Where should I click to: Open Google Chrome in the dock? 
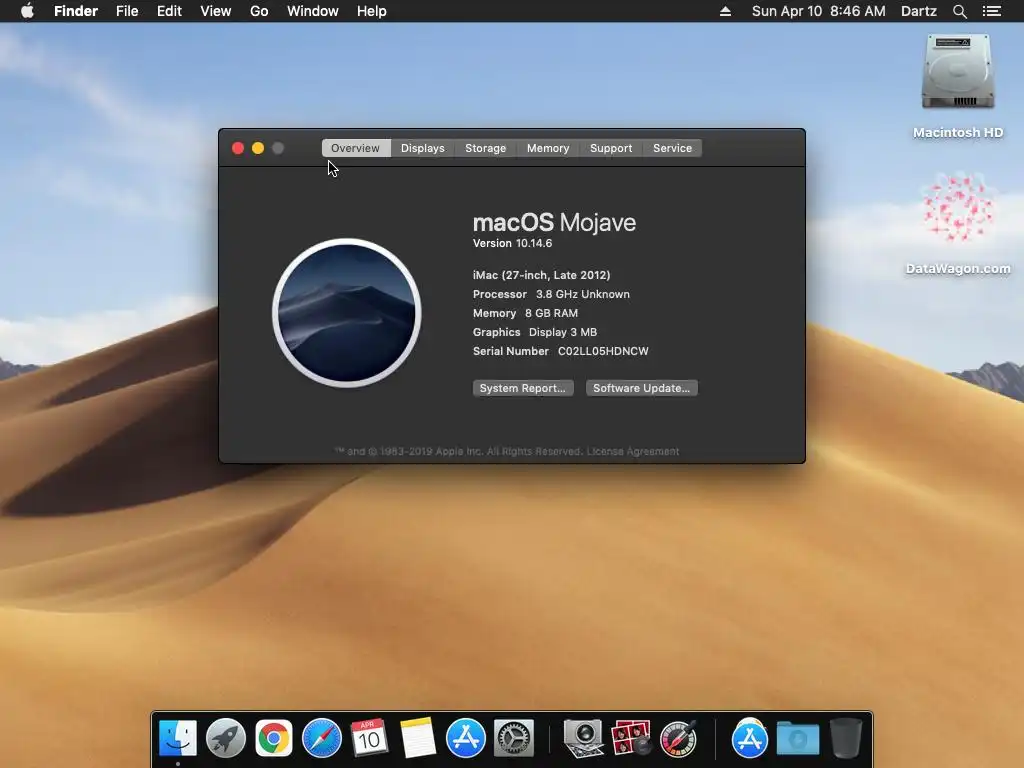[274, 738]
